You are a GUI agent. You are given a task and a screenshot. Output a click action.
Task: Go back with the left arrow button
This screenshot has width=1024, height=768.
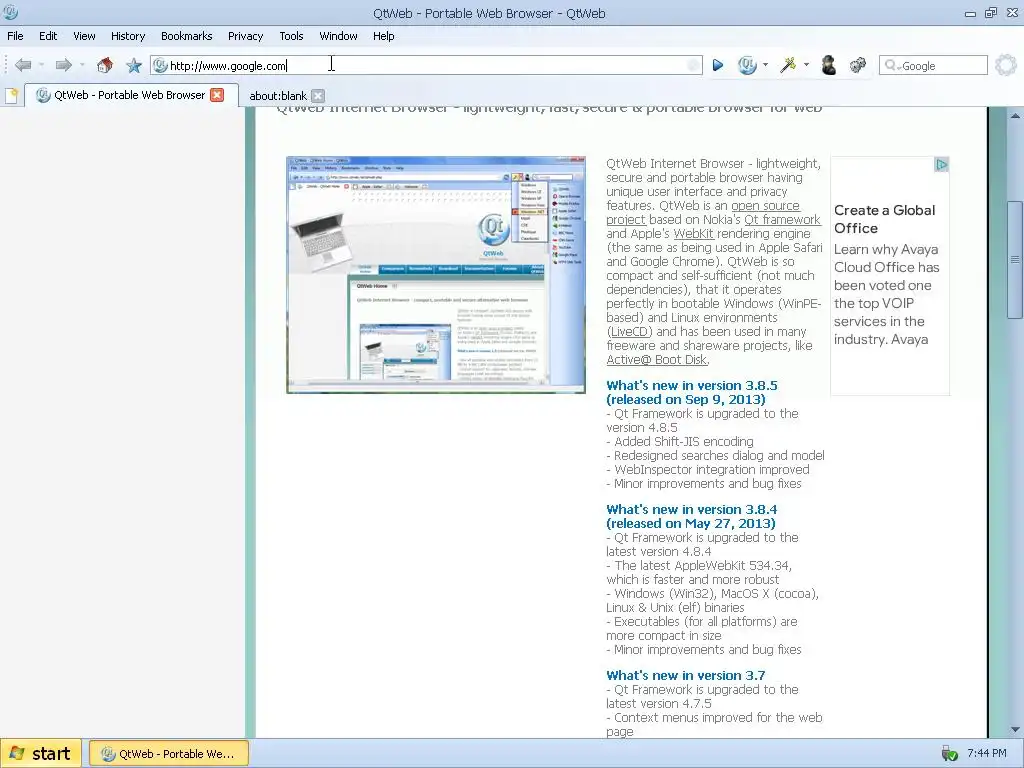point(24,65)
